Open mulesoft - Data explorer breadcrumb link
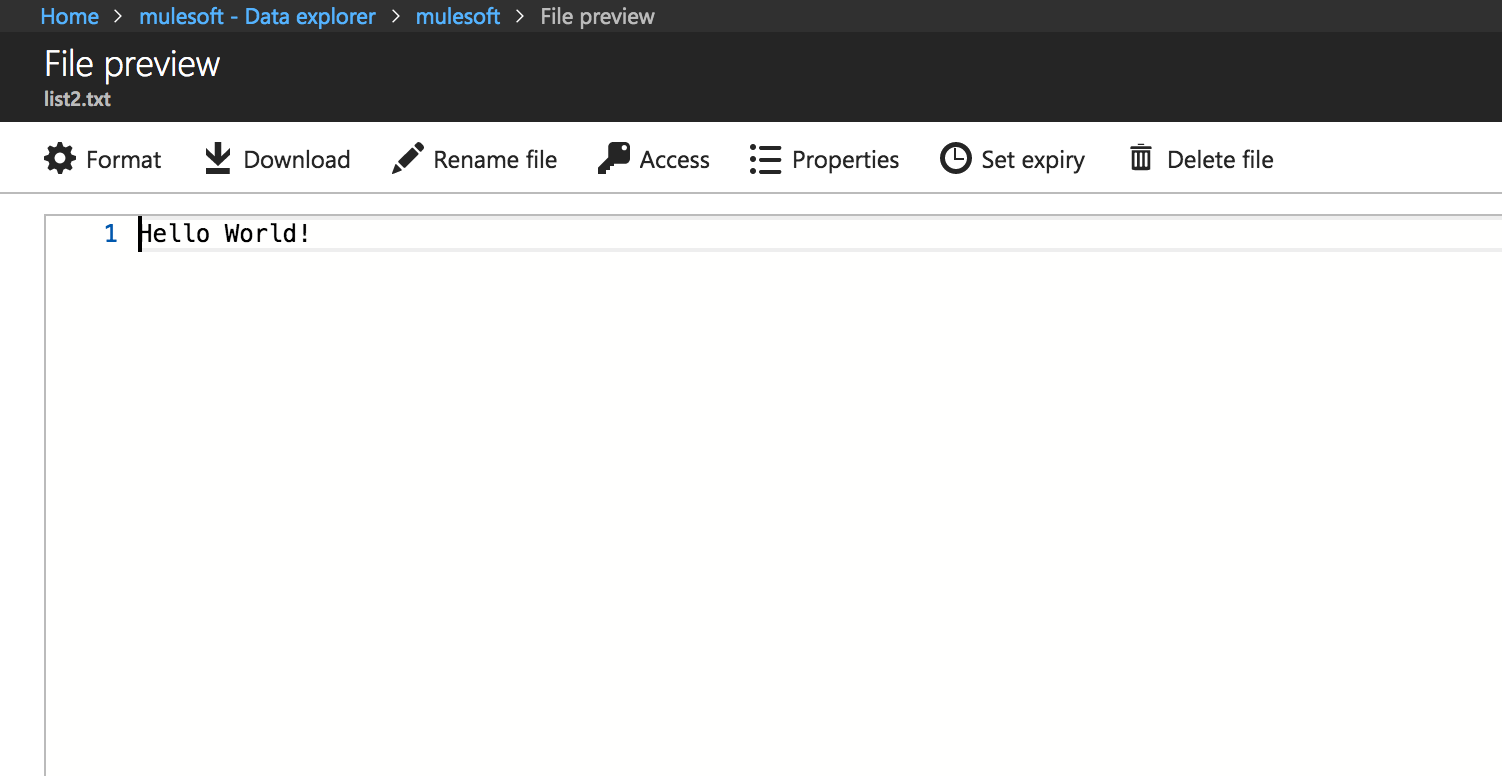Screen dimensions: 1502x776 pos(257,16)
